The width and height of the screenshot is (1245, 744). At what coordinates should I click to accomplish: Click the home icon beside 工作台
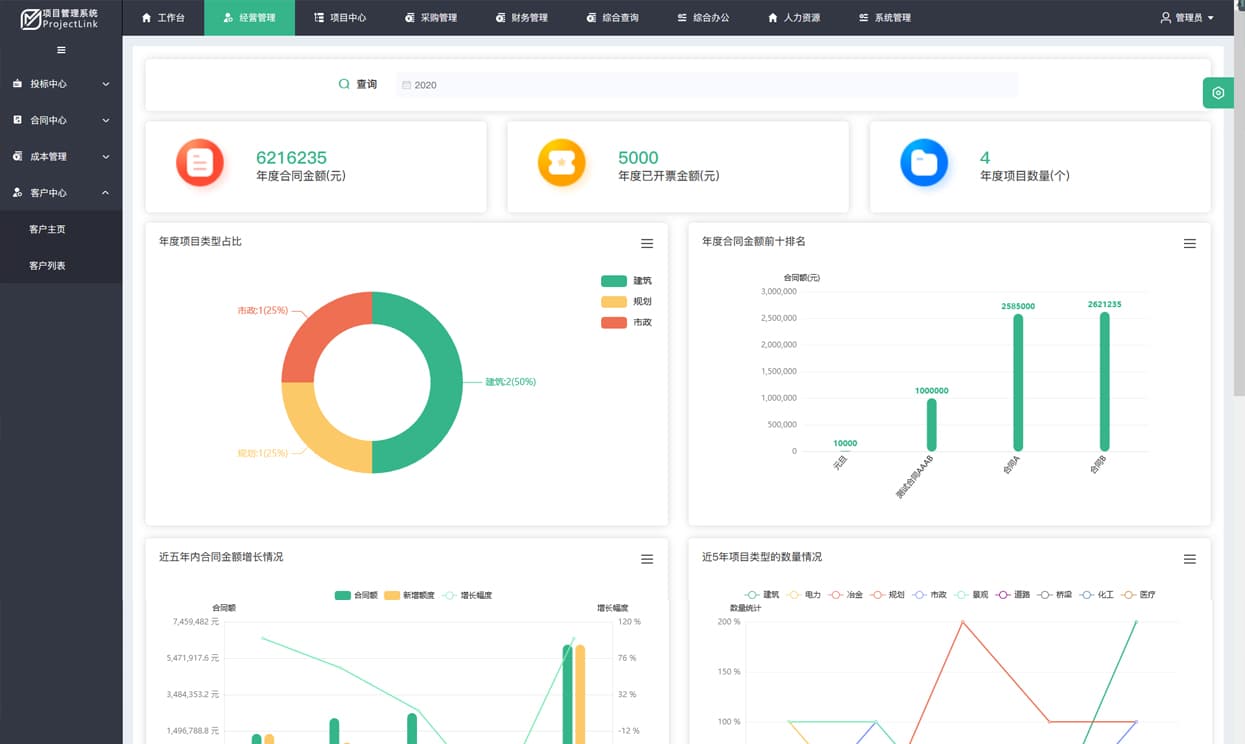147,18
